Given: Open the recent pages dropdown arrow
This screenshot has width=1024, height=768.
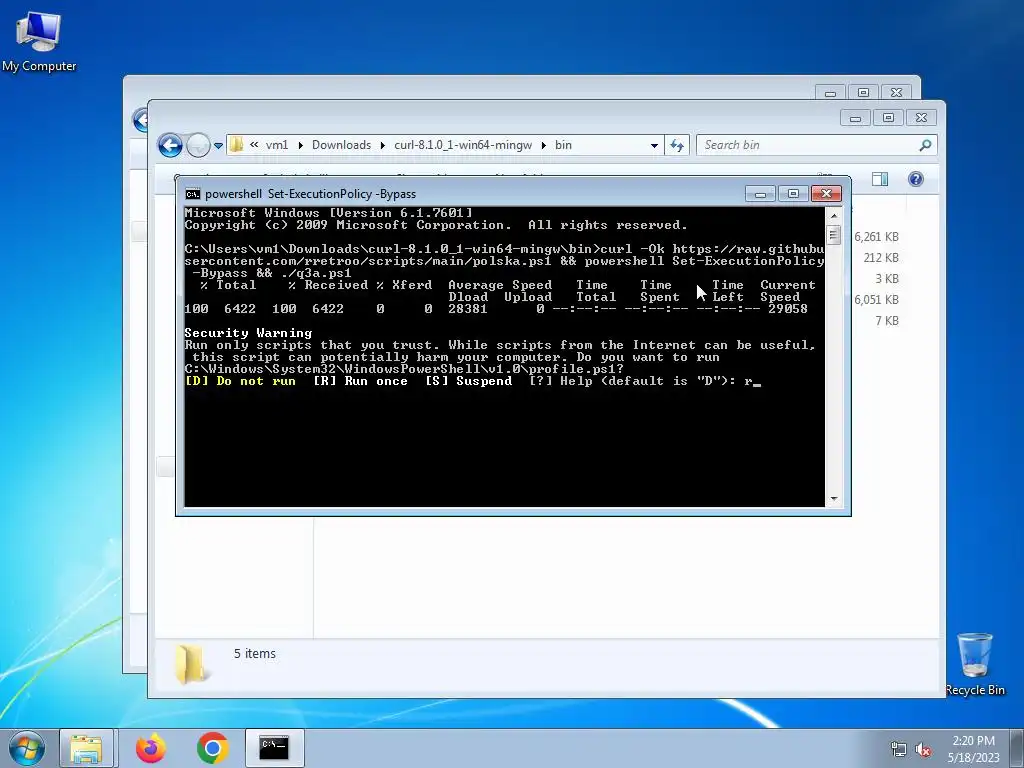Looking at the screenshot, I should click(218, 146).
